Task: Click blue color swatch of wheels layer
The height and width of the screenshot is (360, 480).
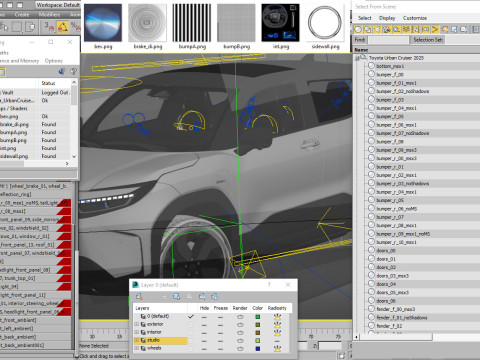Action: [257, 348]
